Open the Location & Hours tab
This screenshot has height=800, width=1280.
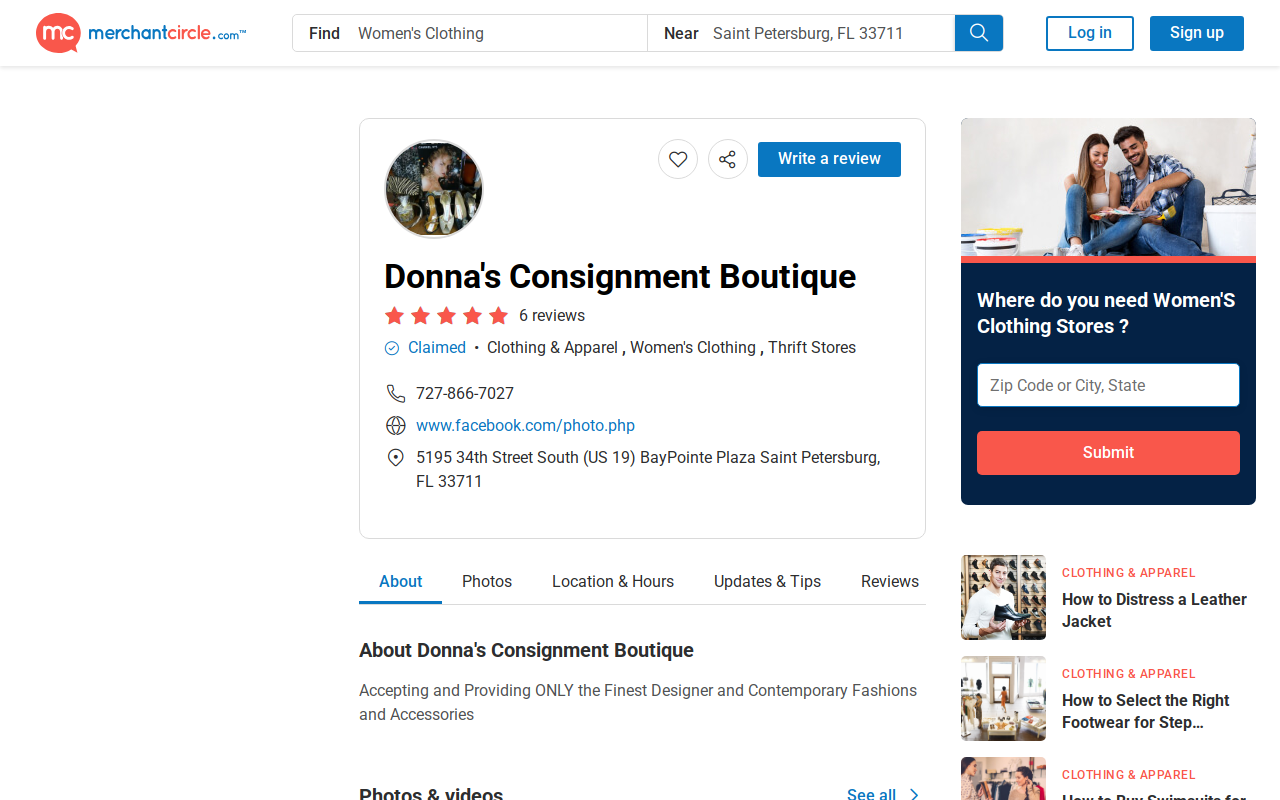coord(613,581)
